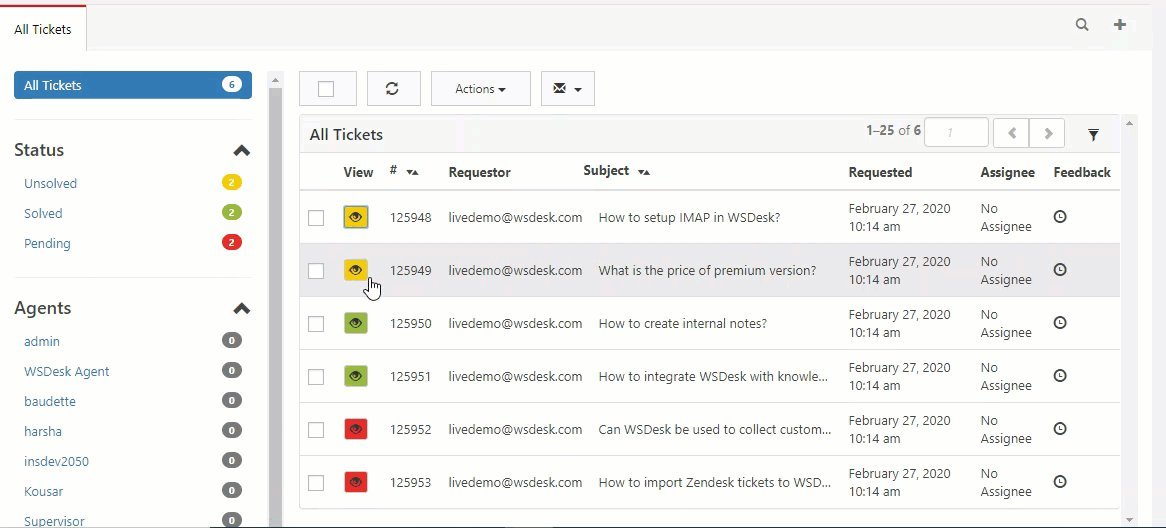This screenshot has height=528, width=1166.
Task: Collapse the Agents section chevron
Action: click(x=242, y=309)
